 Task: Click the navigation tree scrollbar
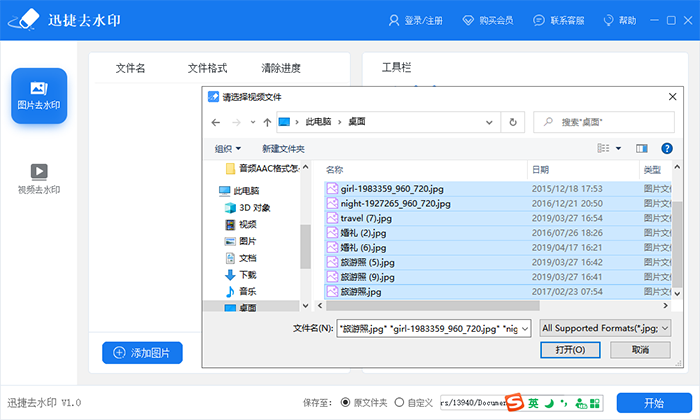click(x=305, y=246)
